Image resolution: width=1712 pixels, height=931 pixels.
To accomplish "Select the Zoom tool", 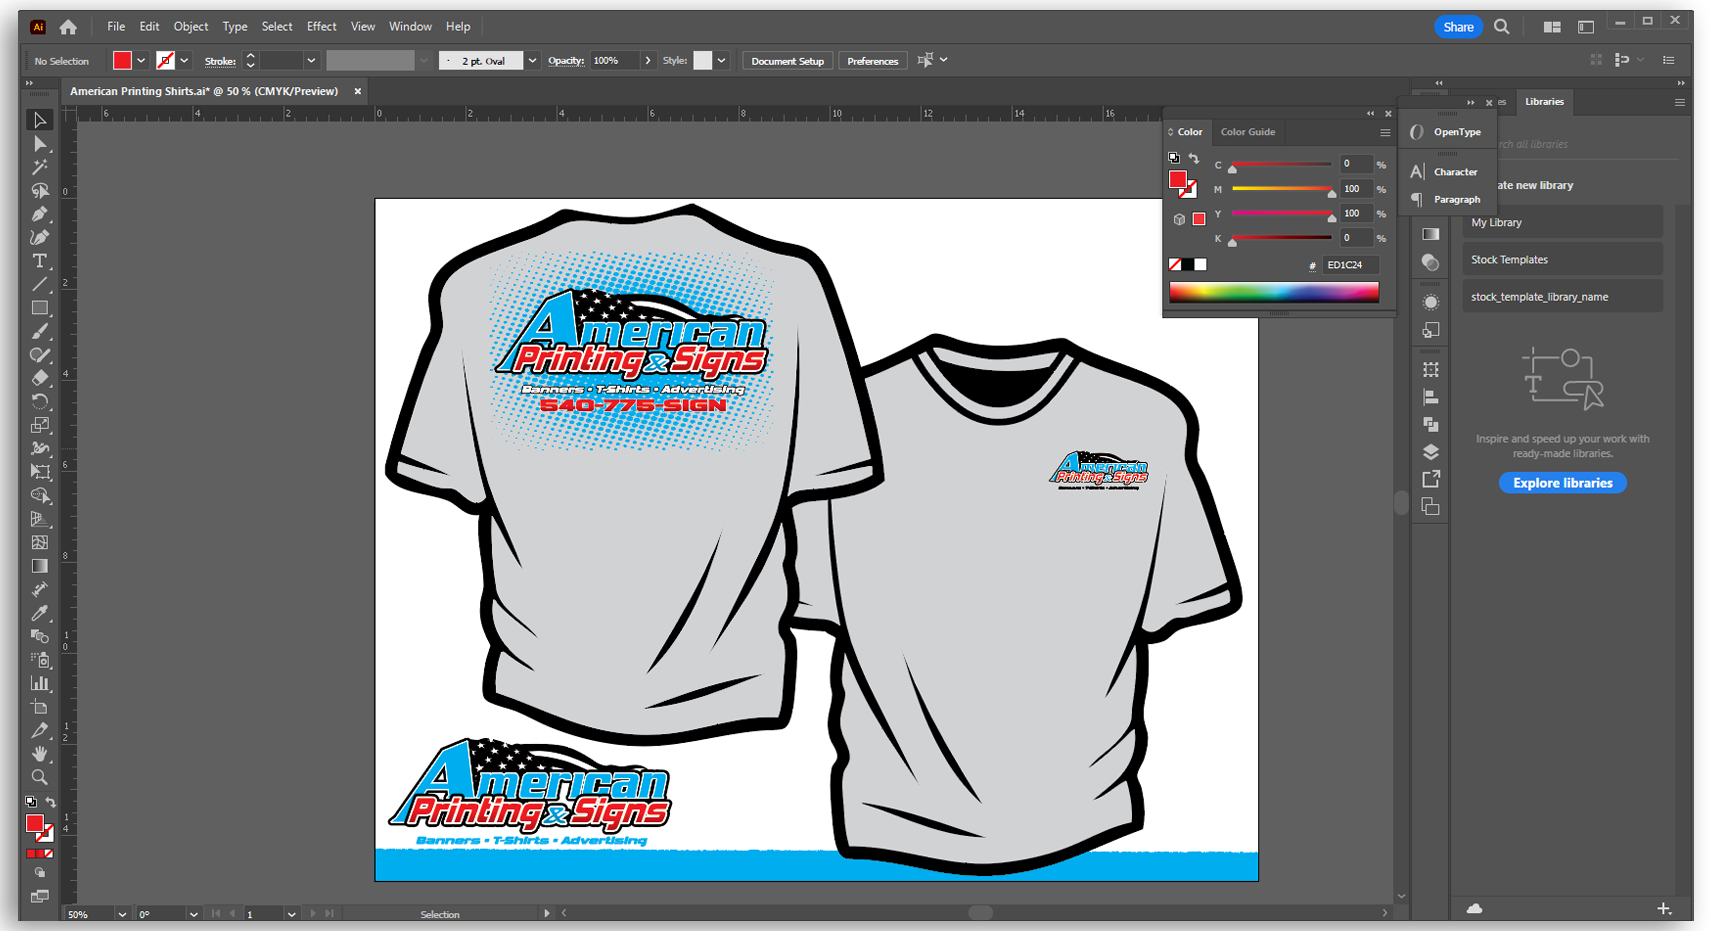I will (x=40, y=777).
